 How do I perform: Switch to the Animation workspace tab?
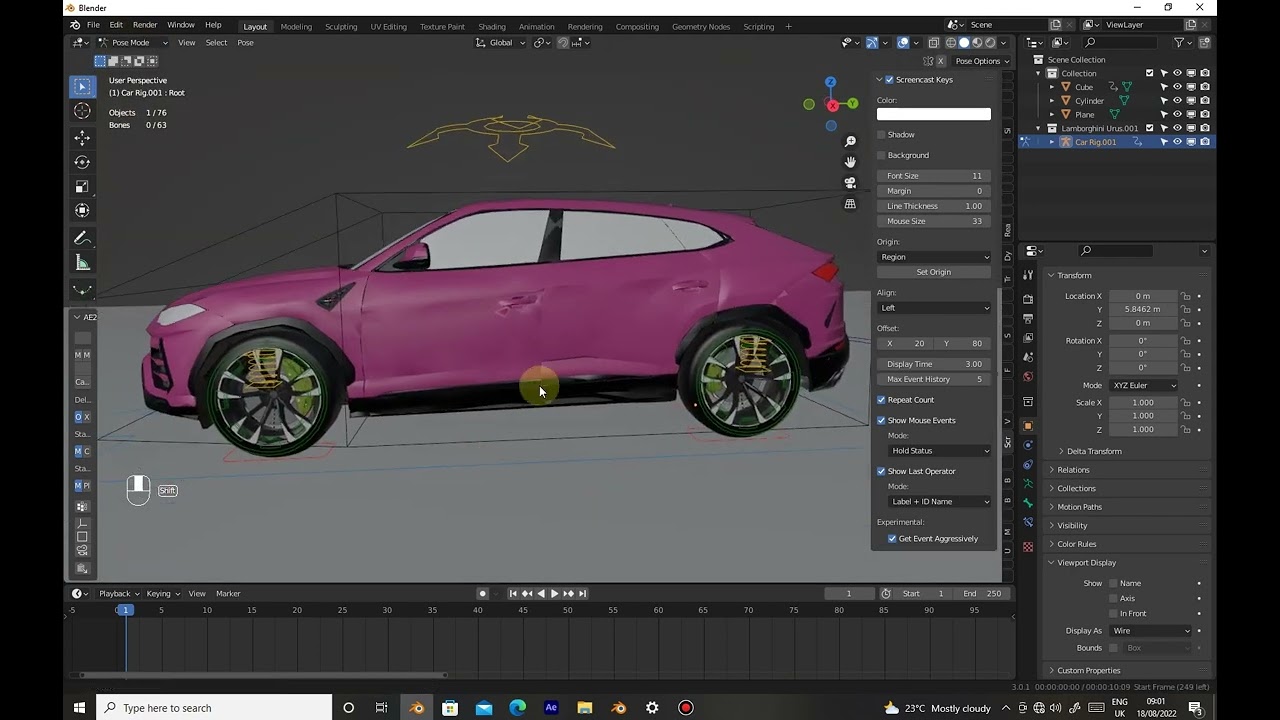point(536,27)
